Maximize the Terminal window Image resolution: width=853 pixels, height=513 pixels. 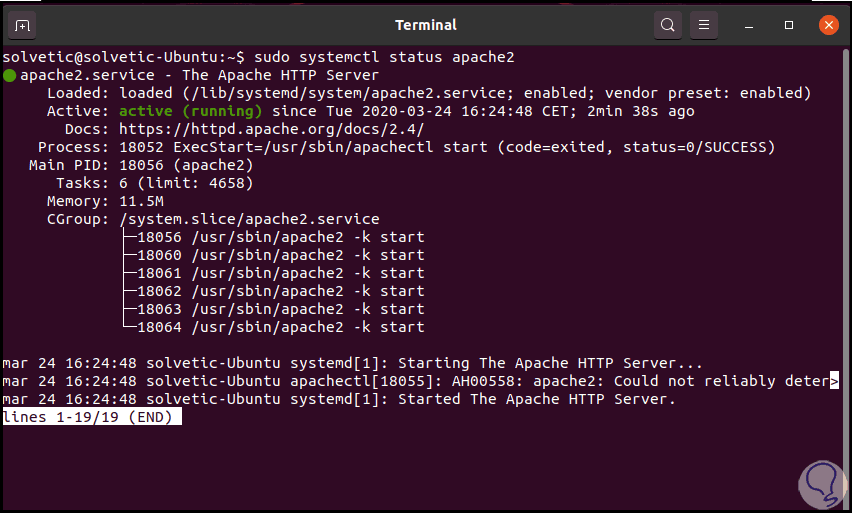pyautogui.click(x=789, y=25)
